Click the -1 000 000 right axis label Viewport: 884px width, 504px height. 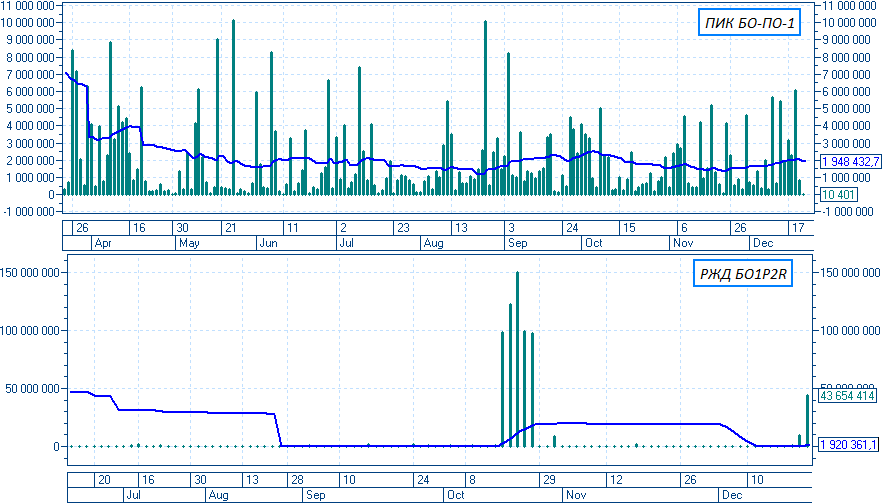pos(848,212)
